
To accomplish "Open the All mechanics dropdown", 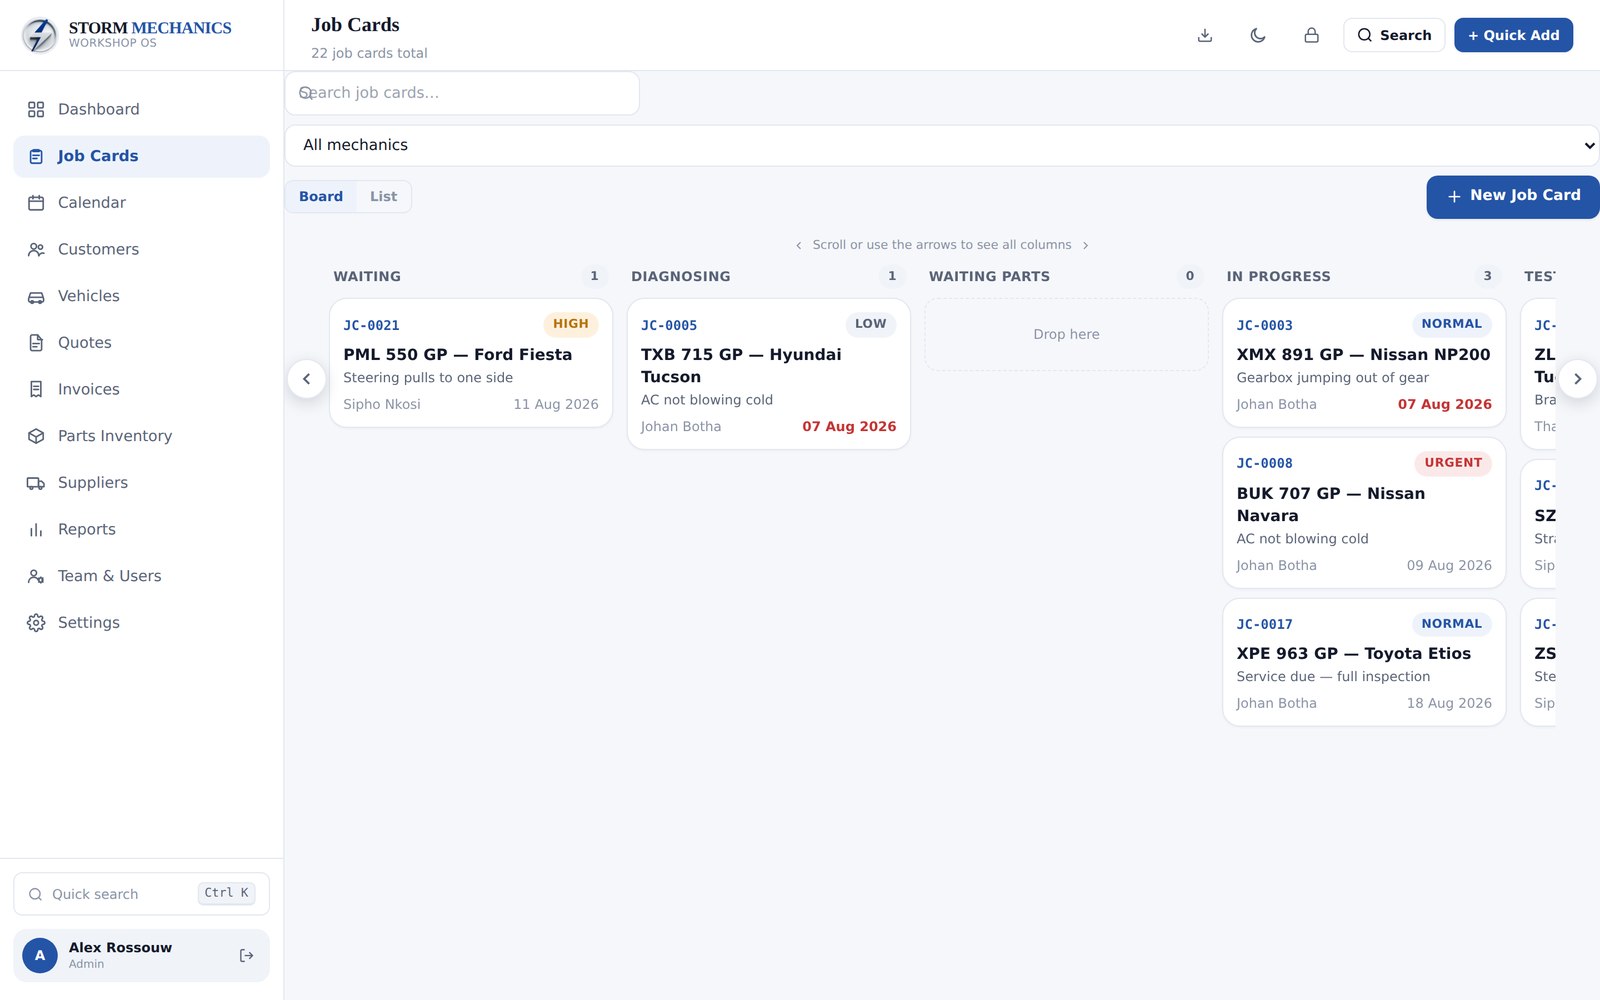I will click(x=942, y=145).
